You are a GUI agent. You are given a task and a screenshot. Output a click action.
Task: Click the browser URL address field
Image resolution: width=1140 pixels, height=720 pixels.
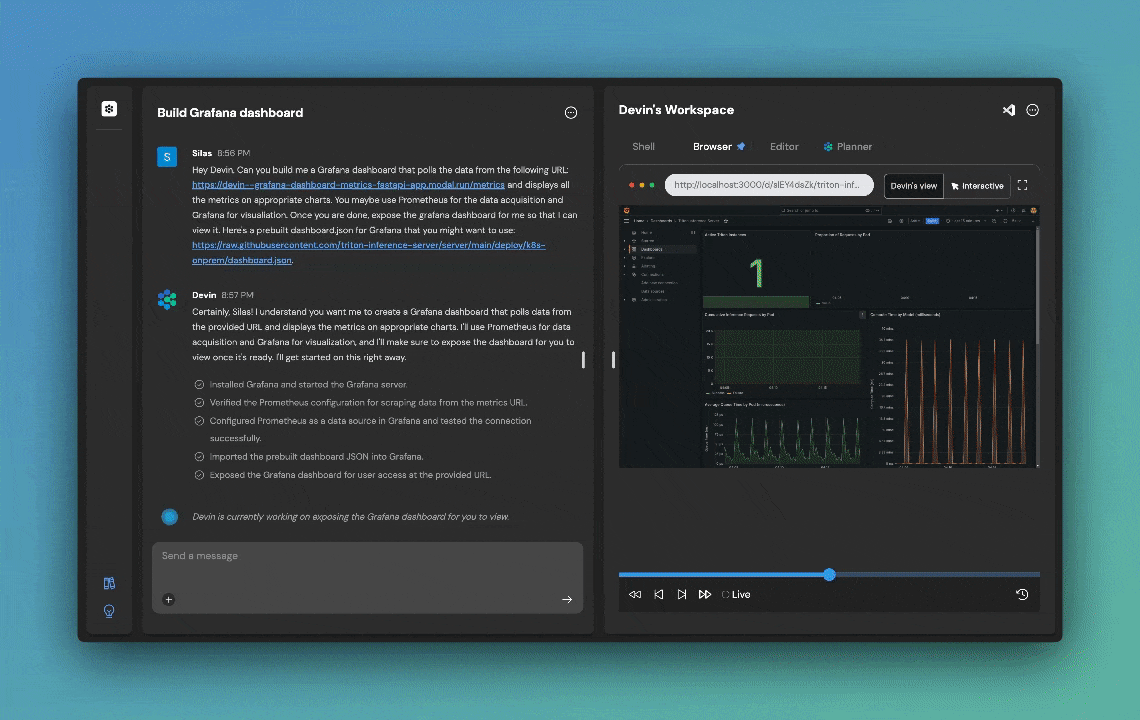(768, 185)
